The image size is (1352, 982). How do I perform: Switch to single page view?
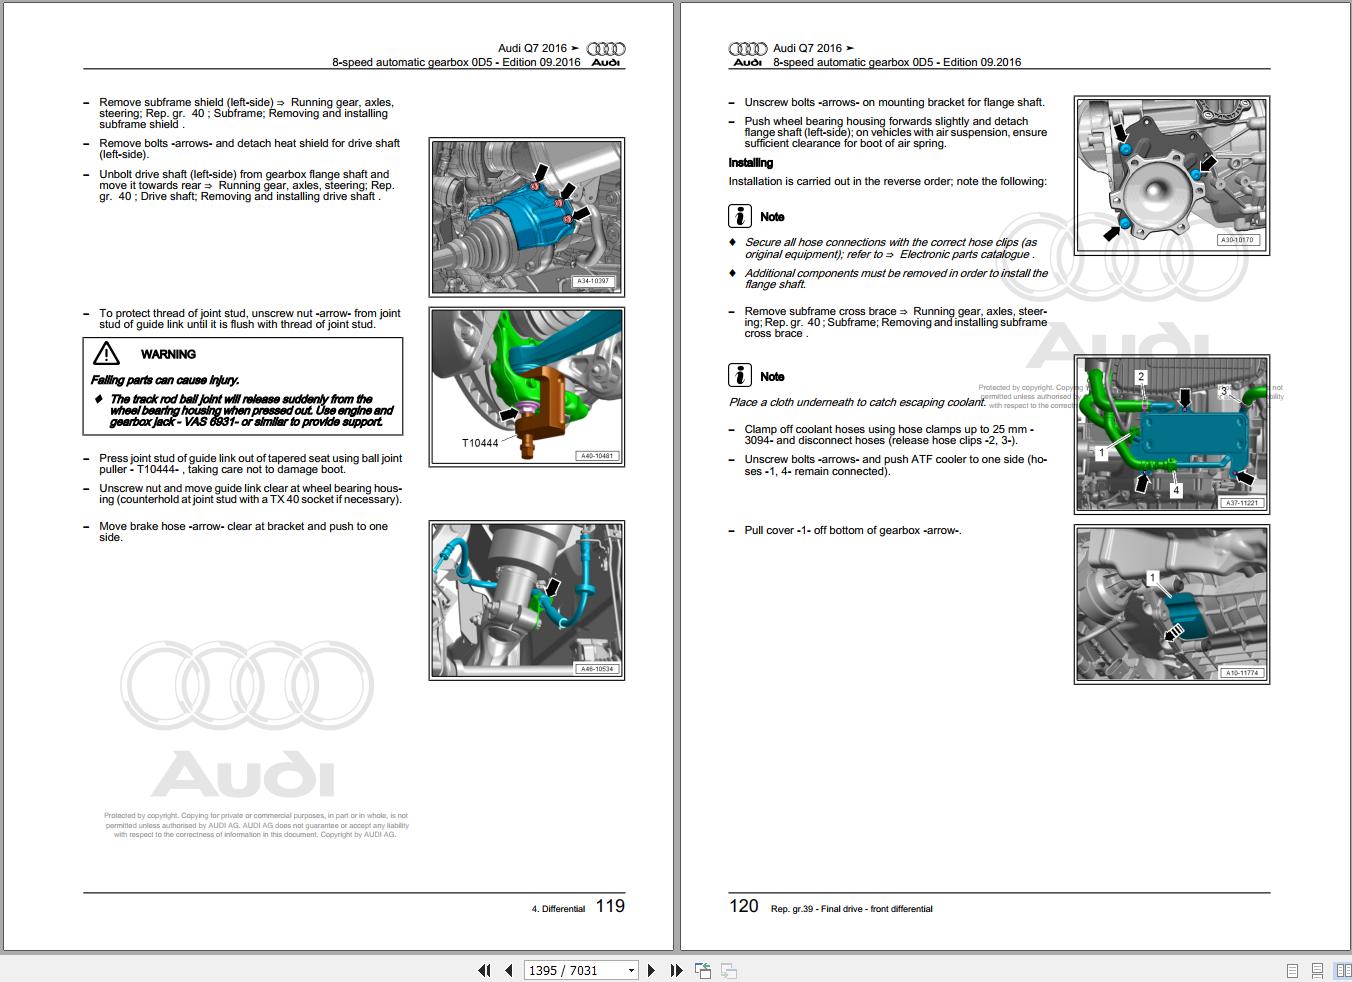[1292, 970]
